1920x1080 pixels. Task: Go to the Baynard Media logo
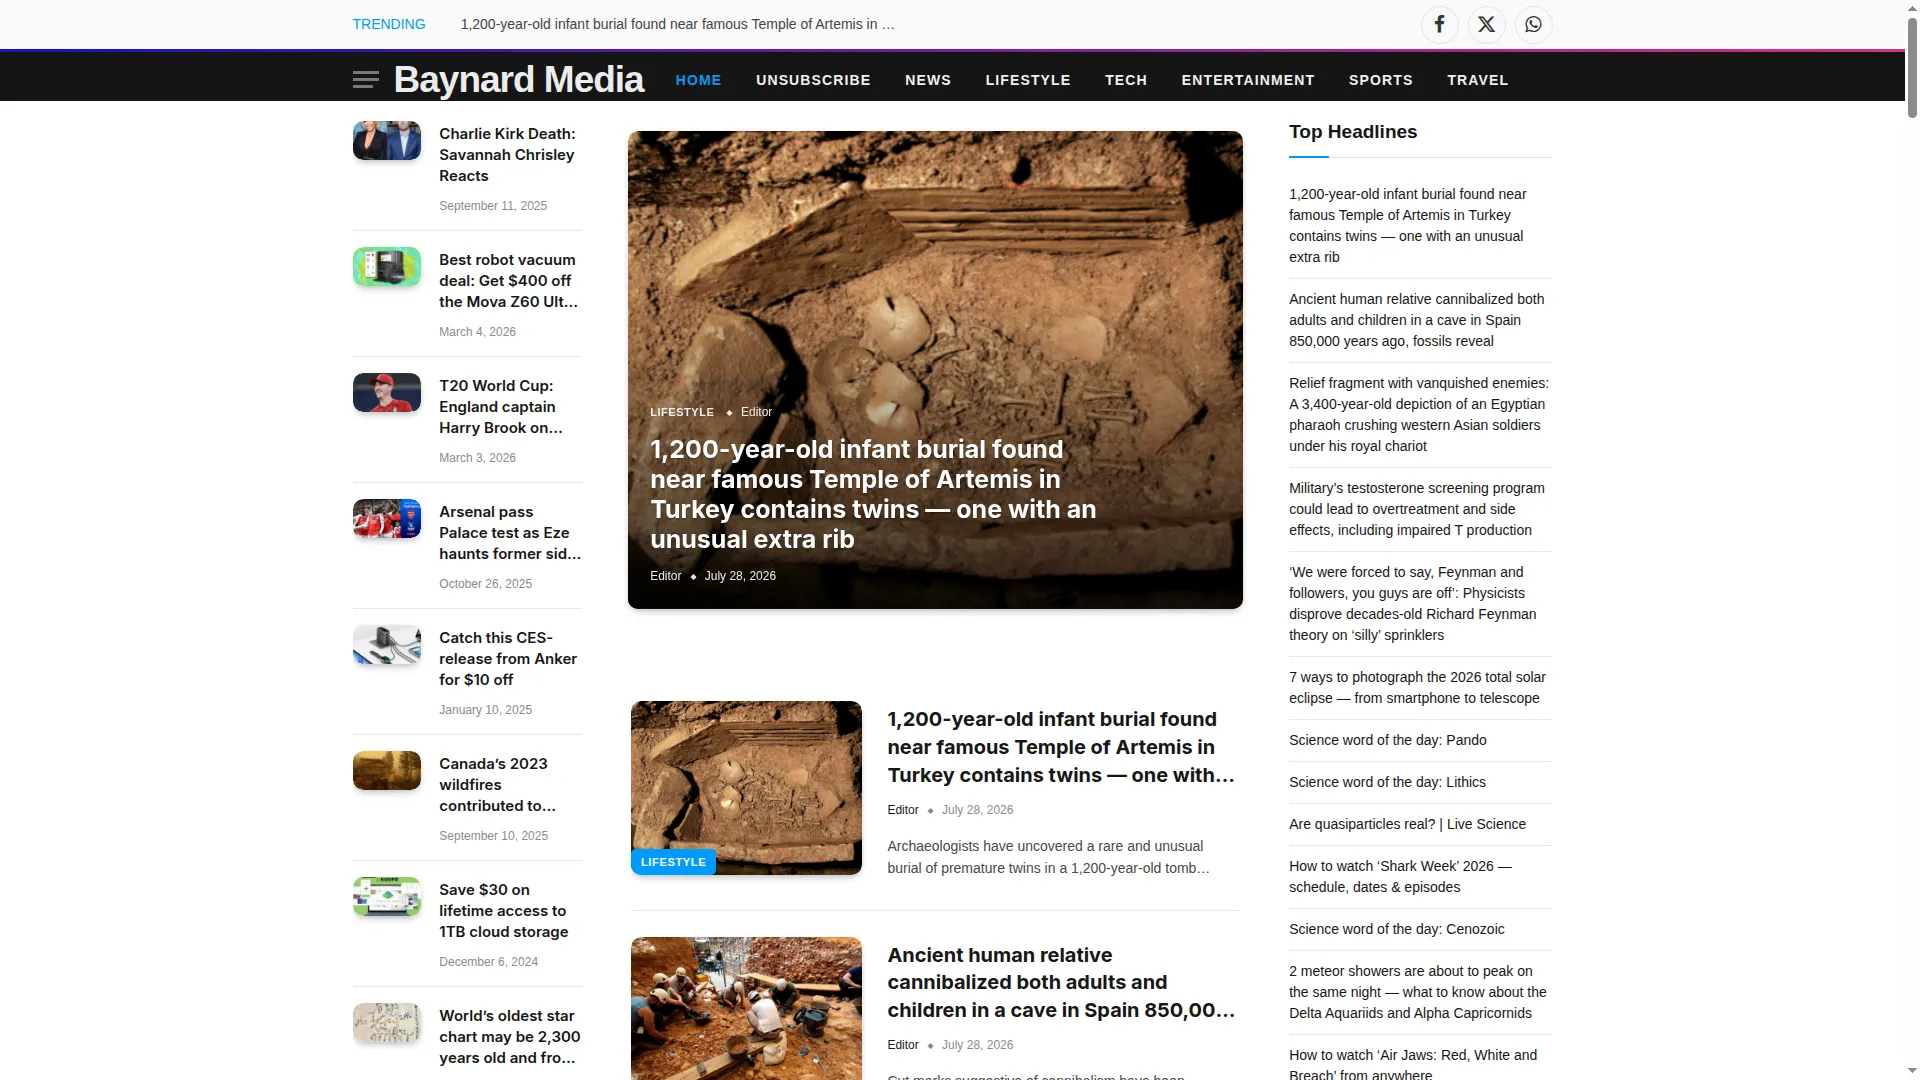[x=519, y=79]
